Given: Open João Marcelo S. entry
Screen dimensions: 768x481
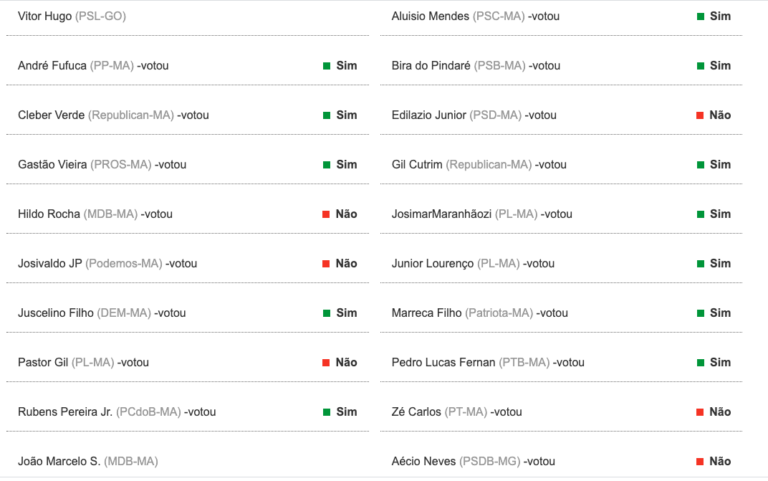Looking at the screenshot, I should tap(59, 461).
